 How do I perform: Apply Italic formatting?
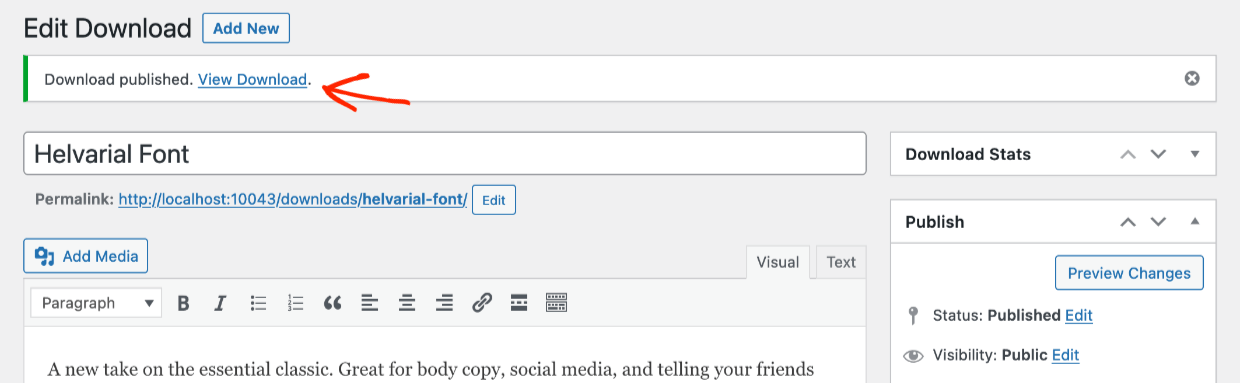220,303
